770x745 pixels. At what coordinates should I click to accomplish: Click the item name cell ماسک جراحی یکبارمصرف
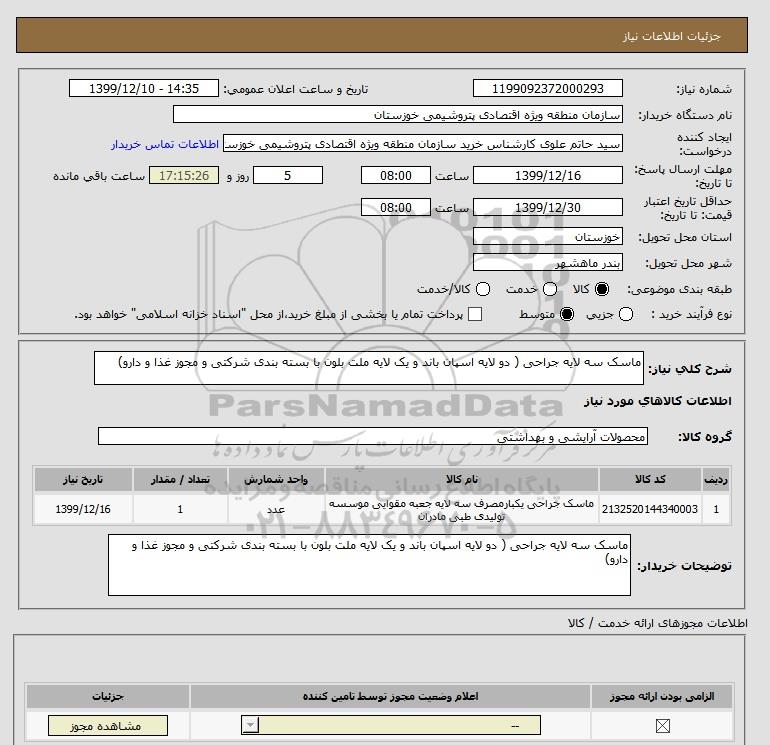click(x=462, y=509)
